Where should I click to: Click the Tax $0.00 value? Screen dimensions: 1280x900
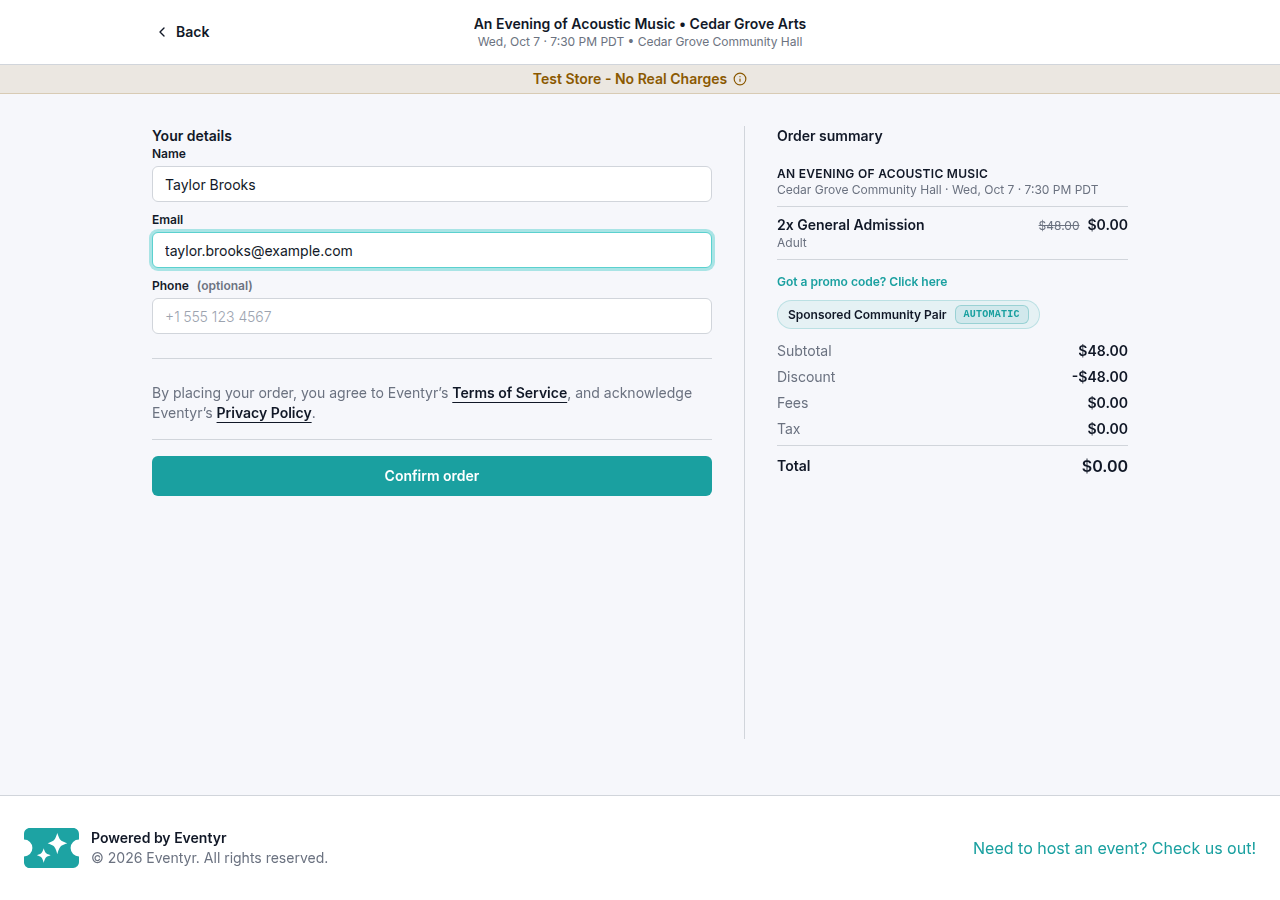click(1108, 429)
